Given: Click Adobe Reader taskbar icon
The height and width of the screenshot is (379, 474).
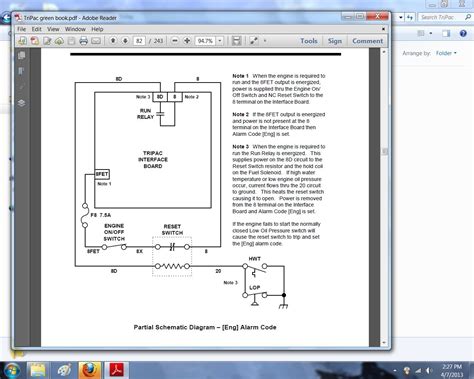Looking at the screenshot, I should click(117, 370).
